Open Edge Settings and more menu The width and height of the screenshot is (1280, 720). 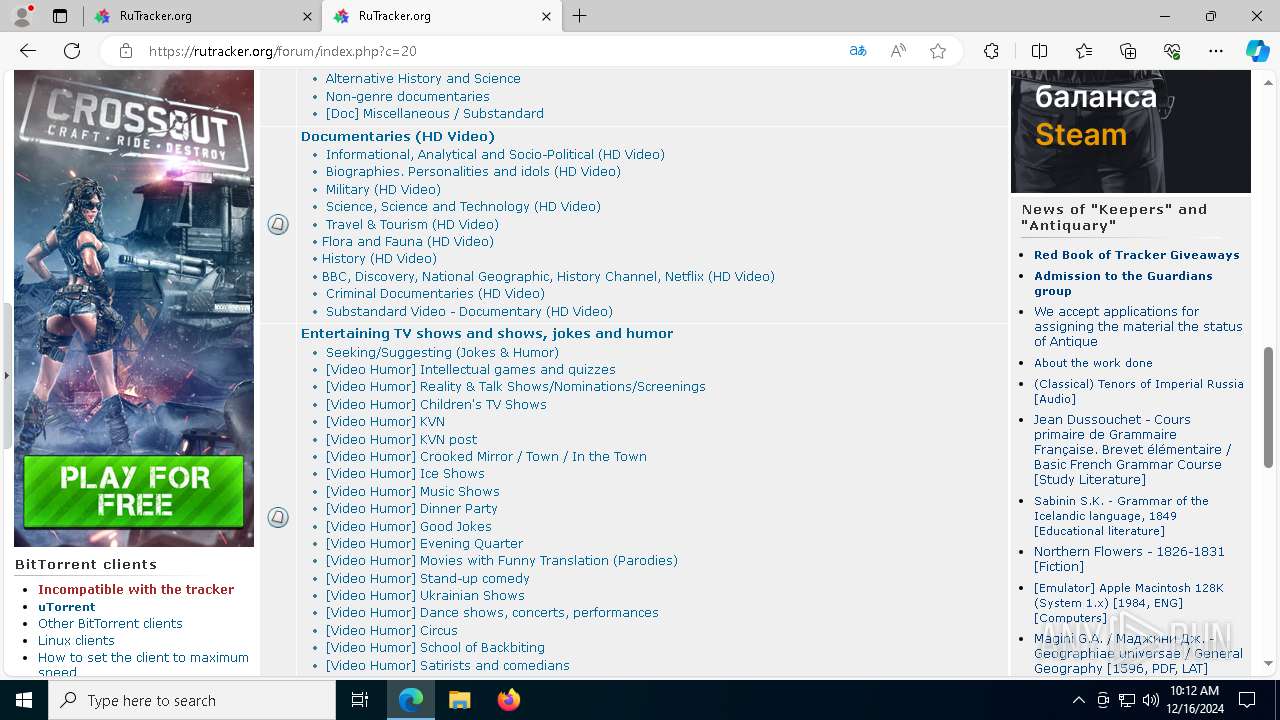(1216, 51)
